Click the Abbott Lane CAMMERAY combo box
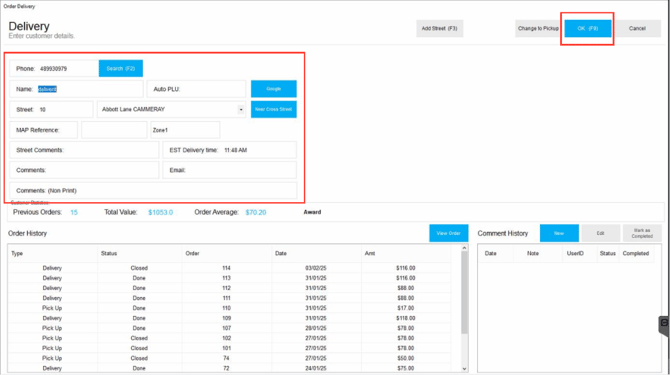Image resolution: width=670 pixels, height=375 pixels. point(171,109)
